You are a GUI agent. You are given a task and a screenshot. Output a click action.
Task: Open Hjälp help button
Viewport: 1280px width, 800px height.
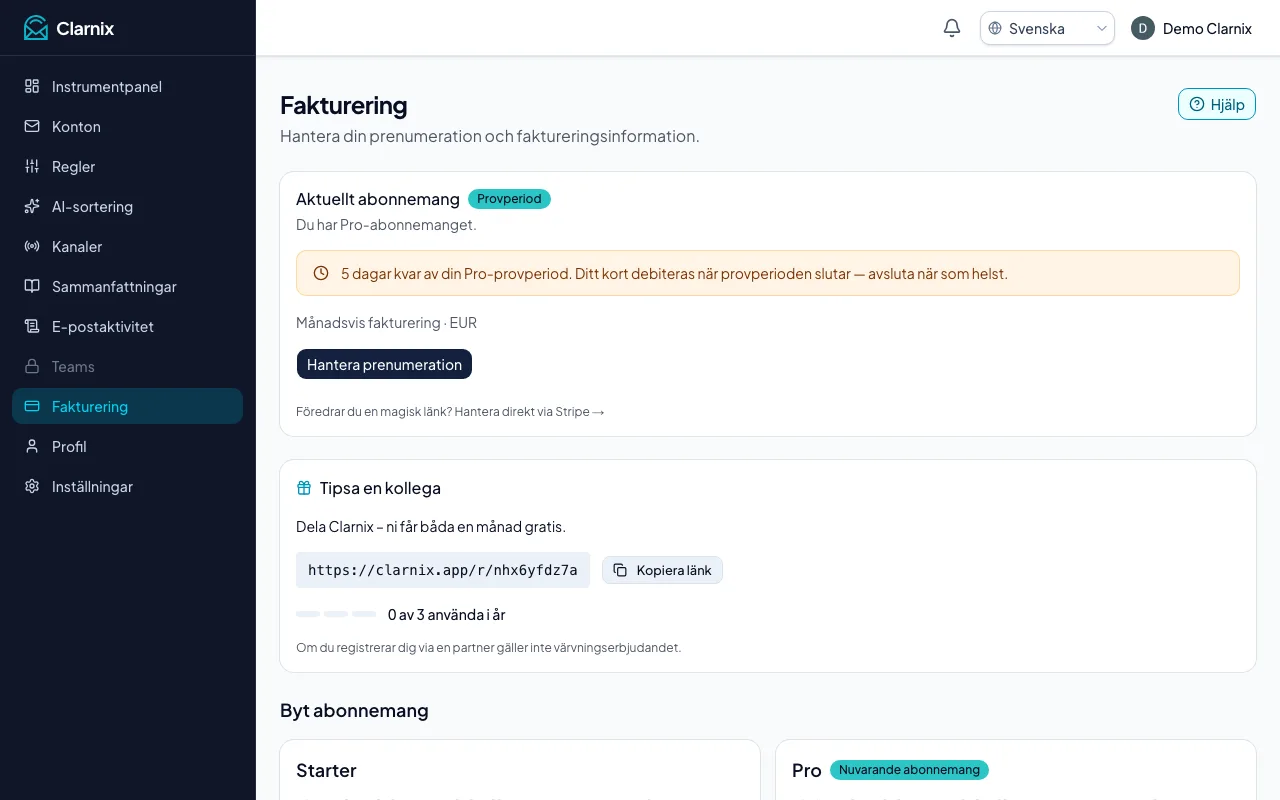pos(1216,104)
